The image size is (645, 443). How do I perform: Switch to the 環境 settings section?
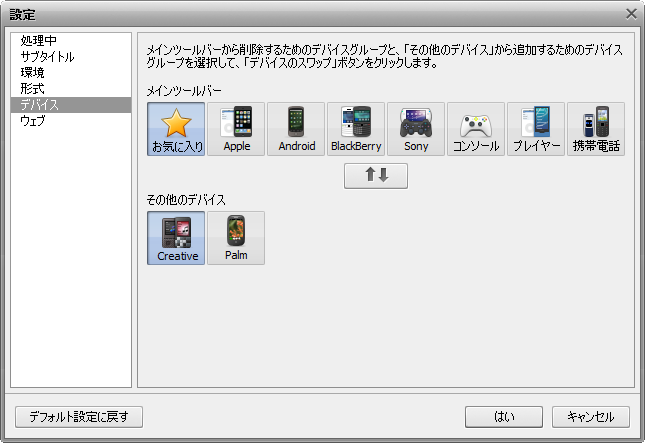71,73
